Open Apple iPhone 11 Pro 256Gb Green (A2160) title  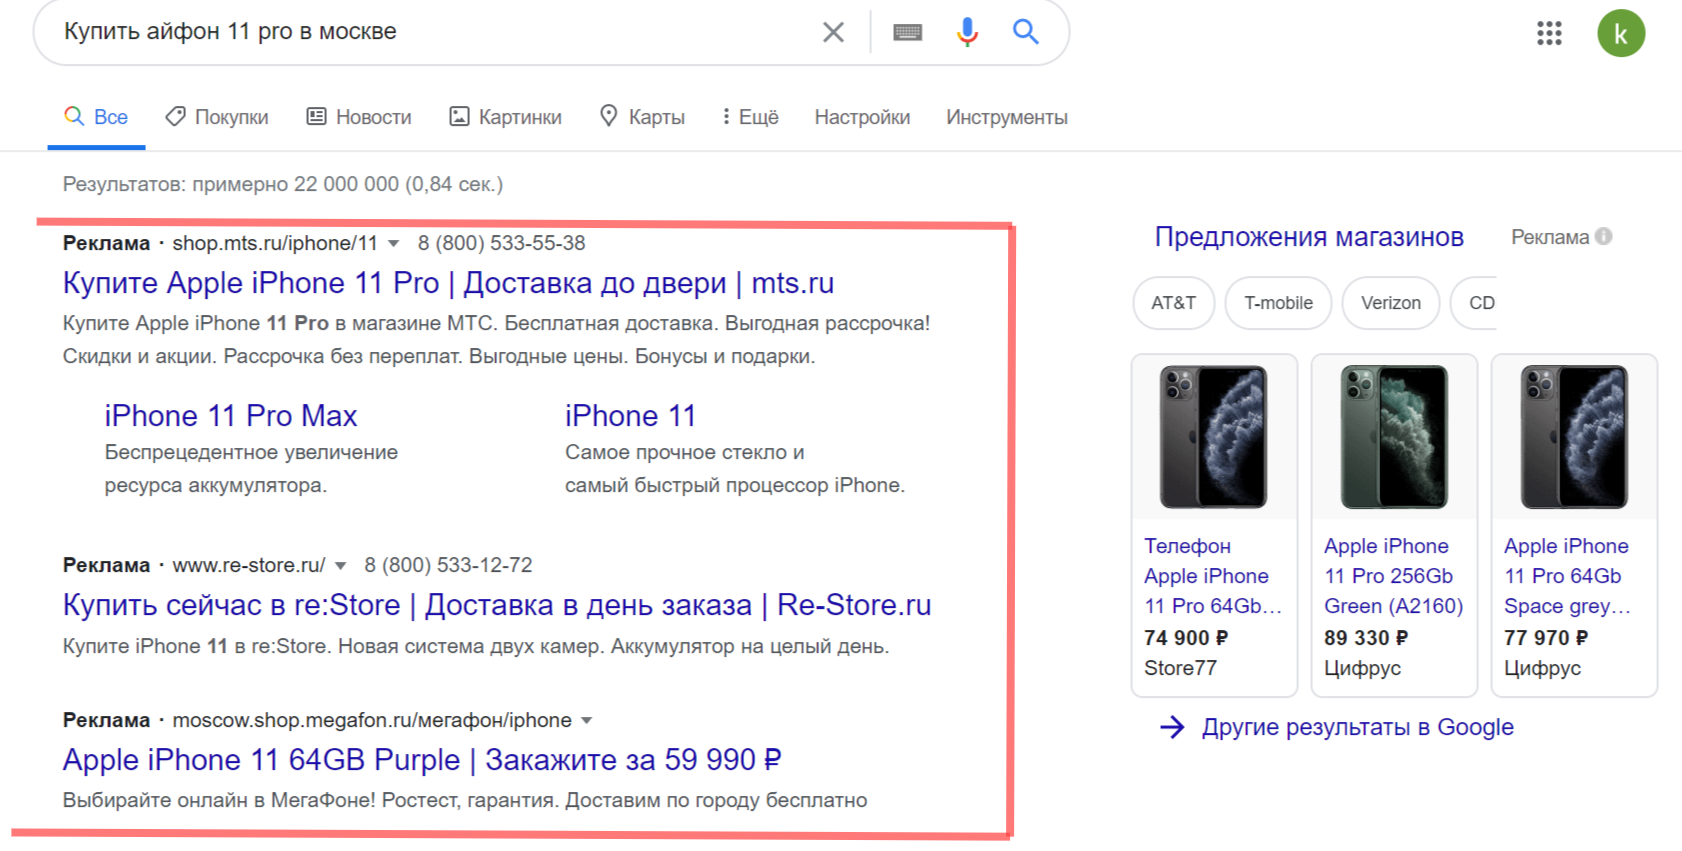(1394, 576)
